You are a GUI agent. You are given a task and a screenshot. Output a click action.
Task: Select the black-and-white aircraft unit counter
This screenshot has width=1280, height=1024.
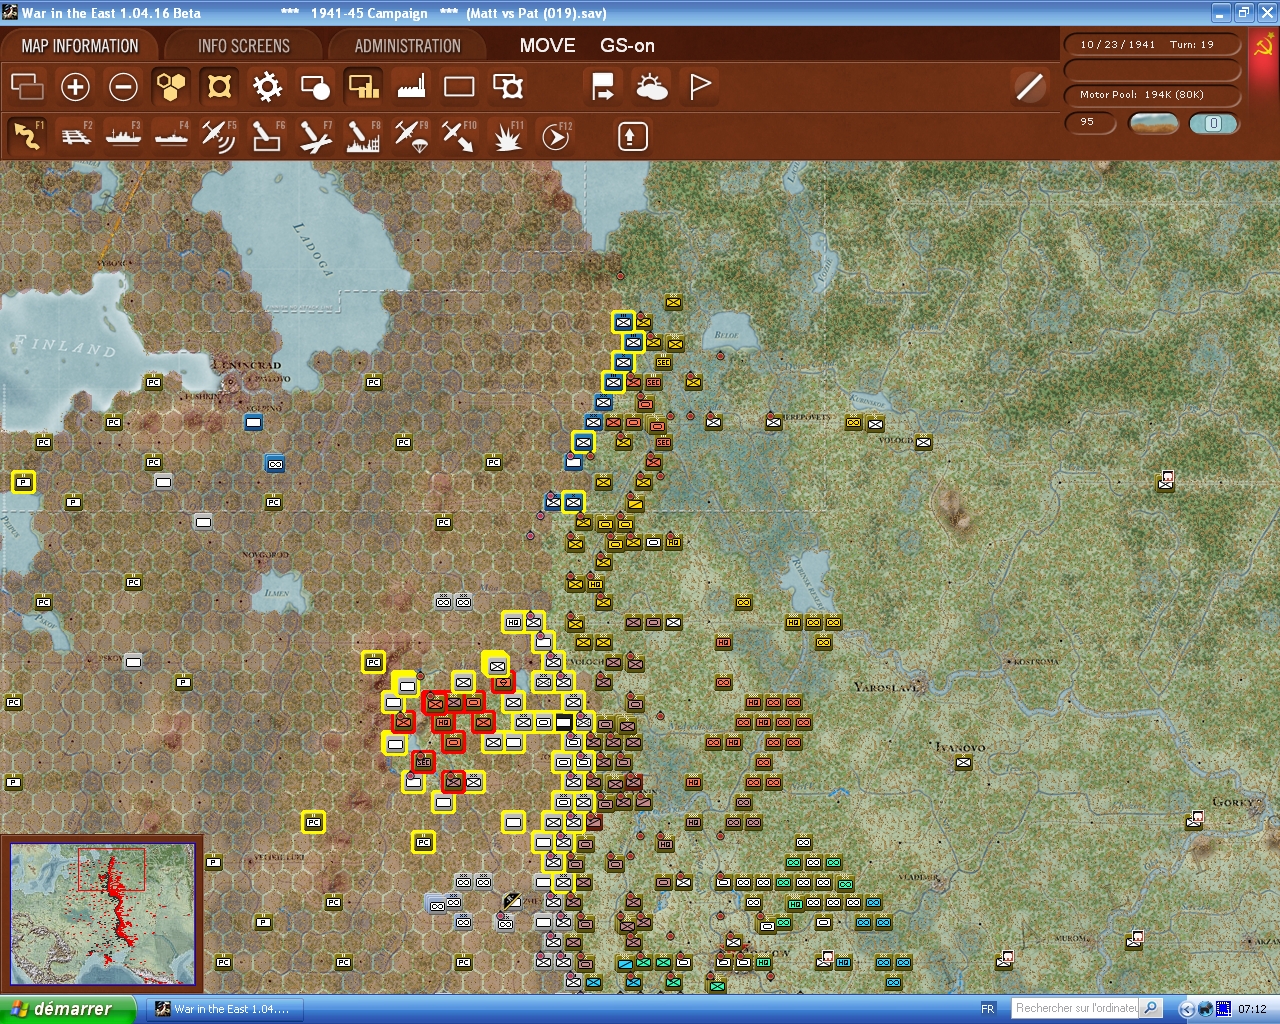pos(512,901)
